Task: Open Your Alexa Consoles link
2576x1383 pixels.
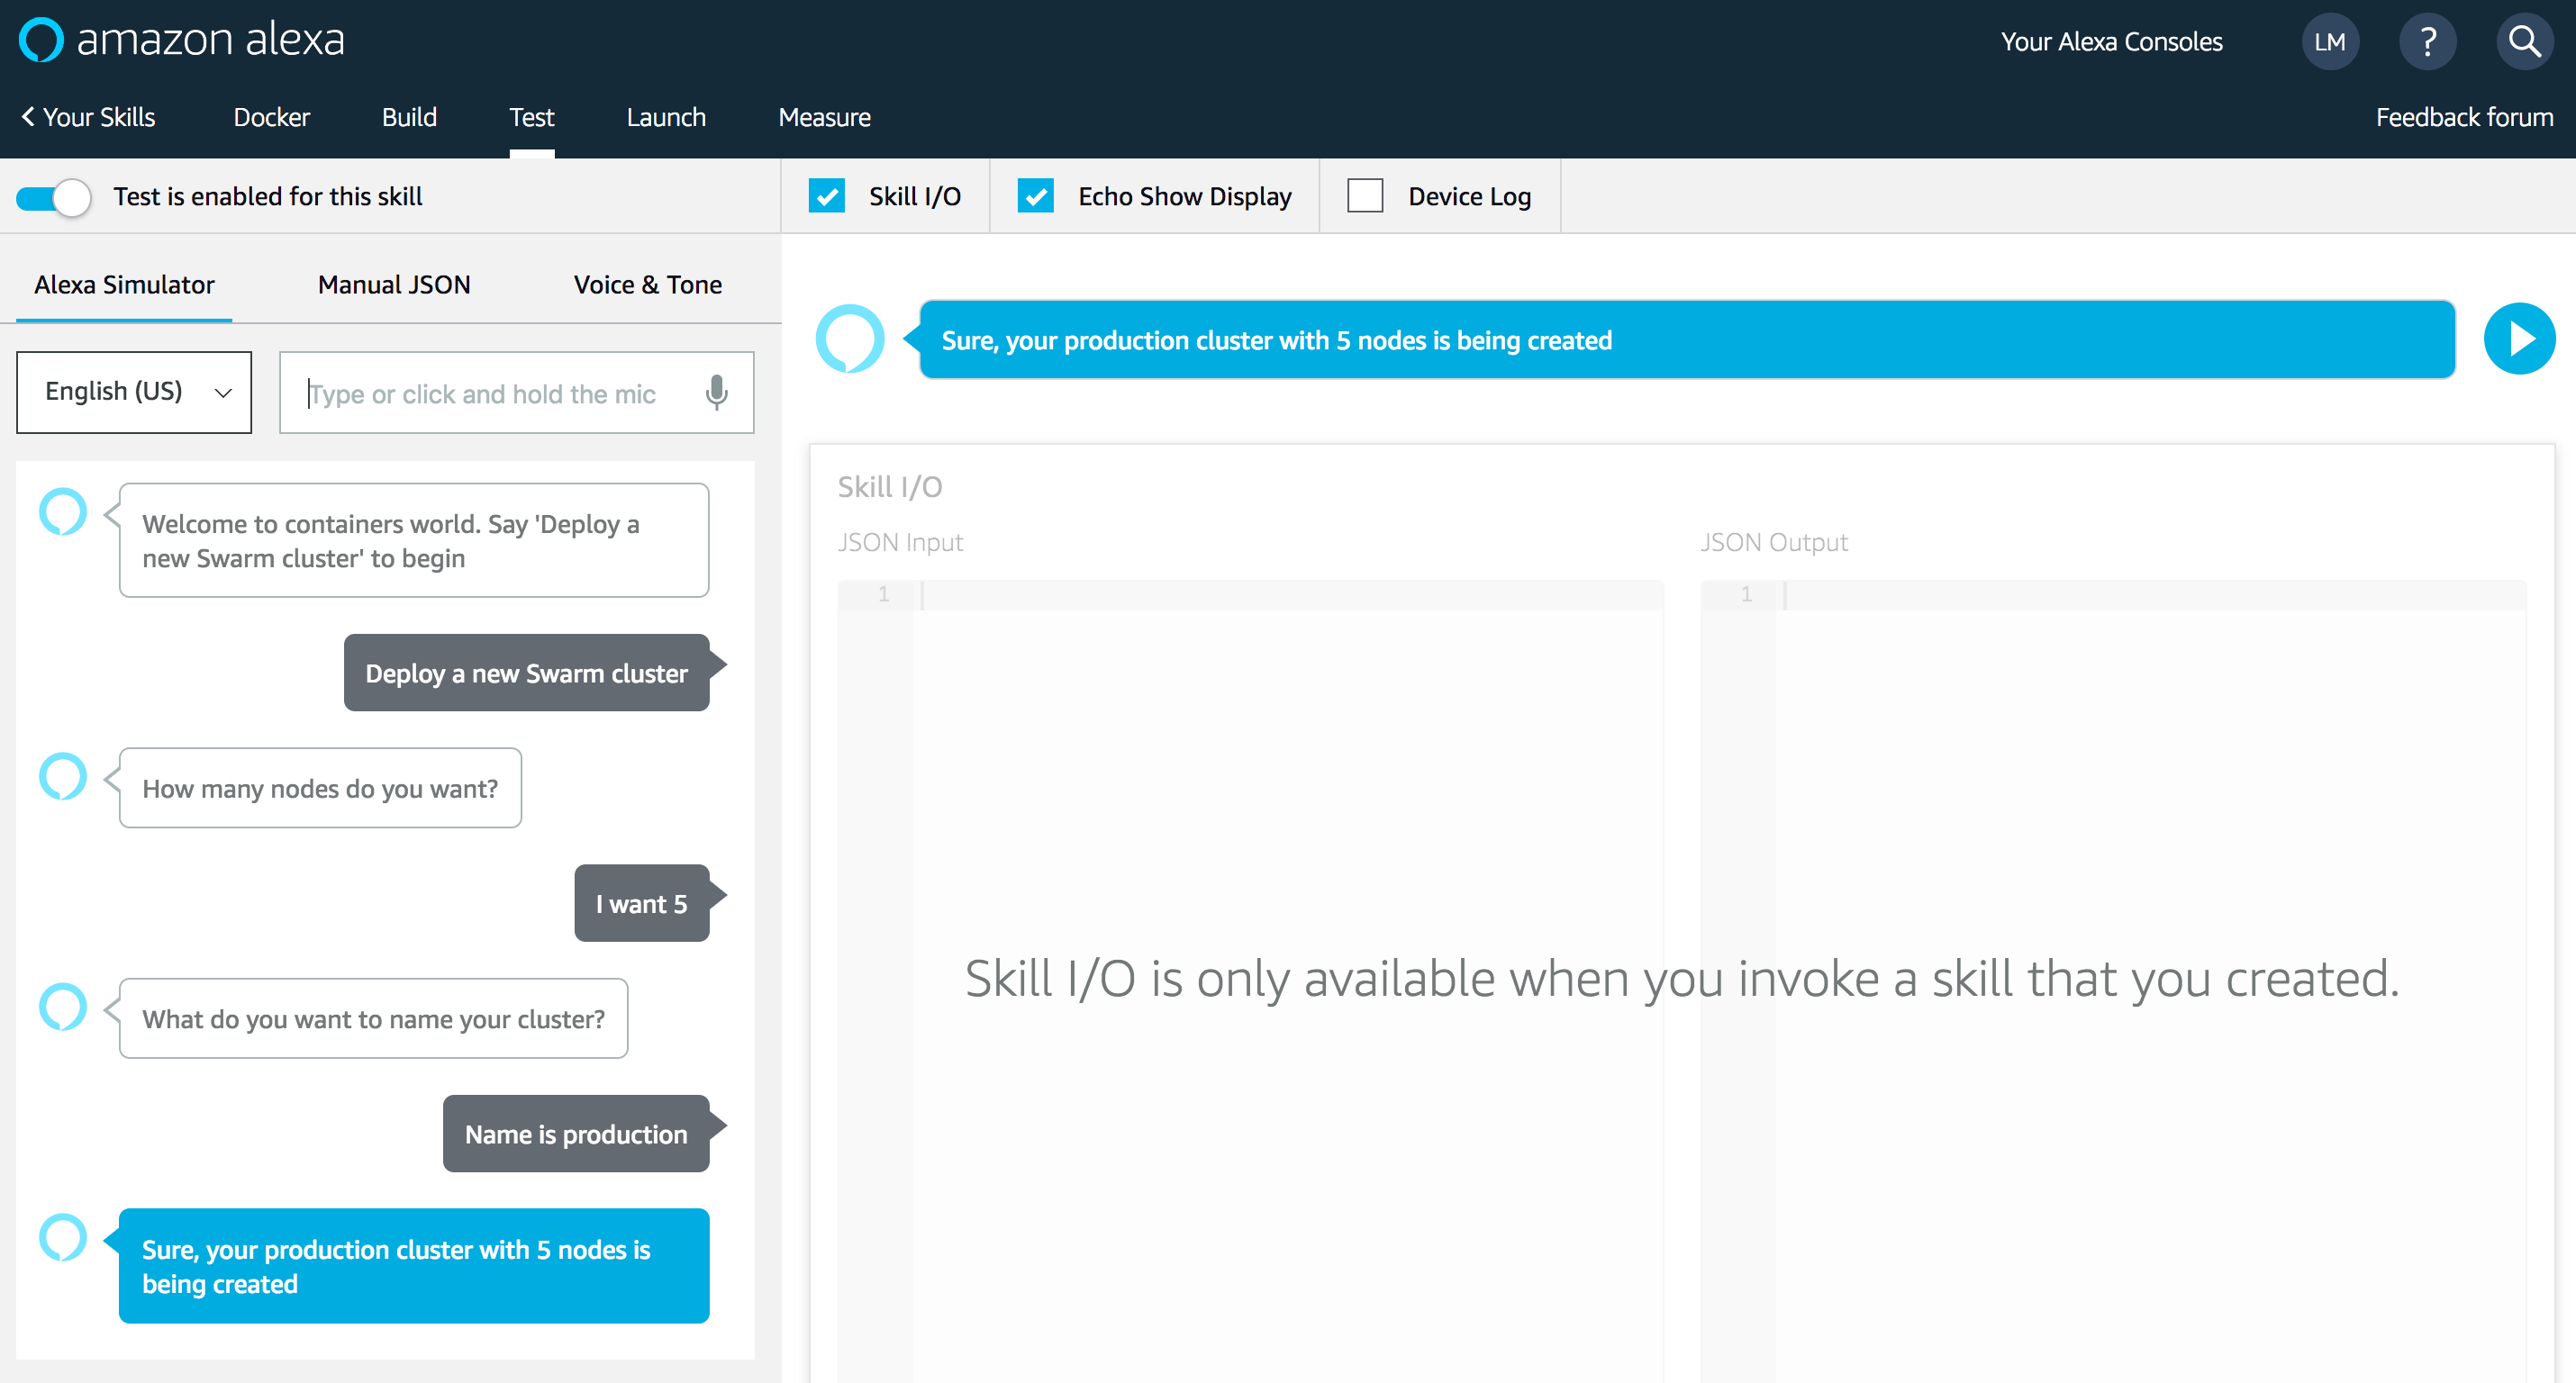Action: [2112, 42]
